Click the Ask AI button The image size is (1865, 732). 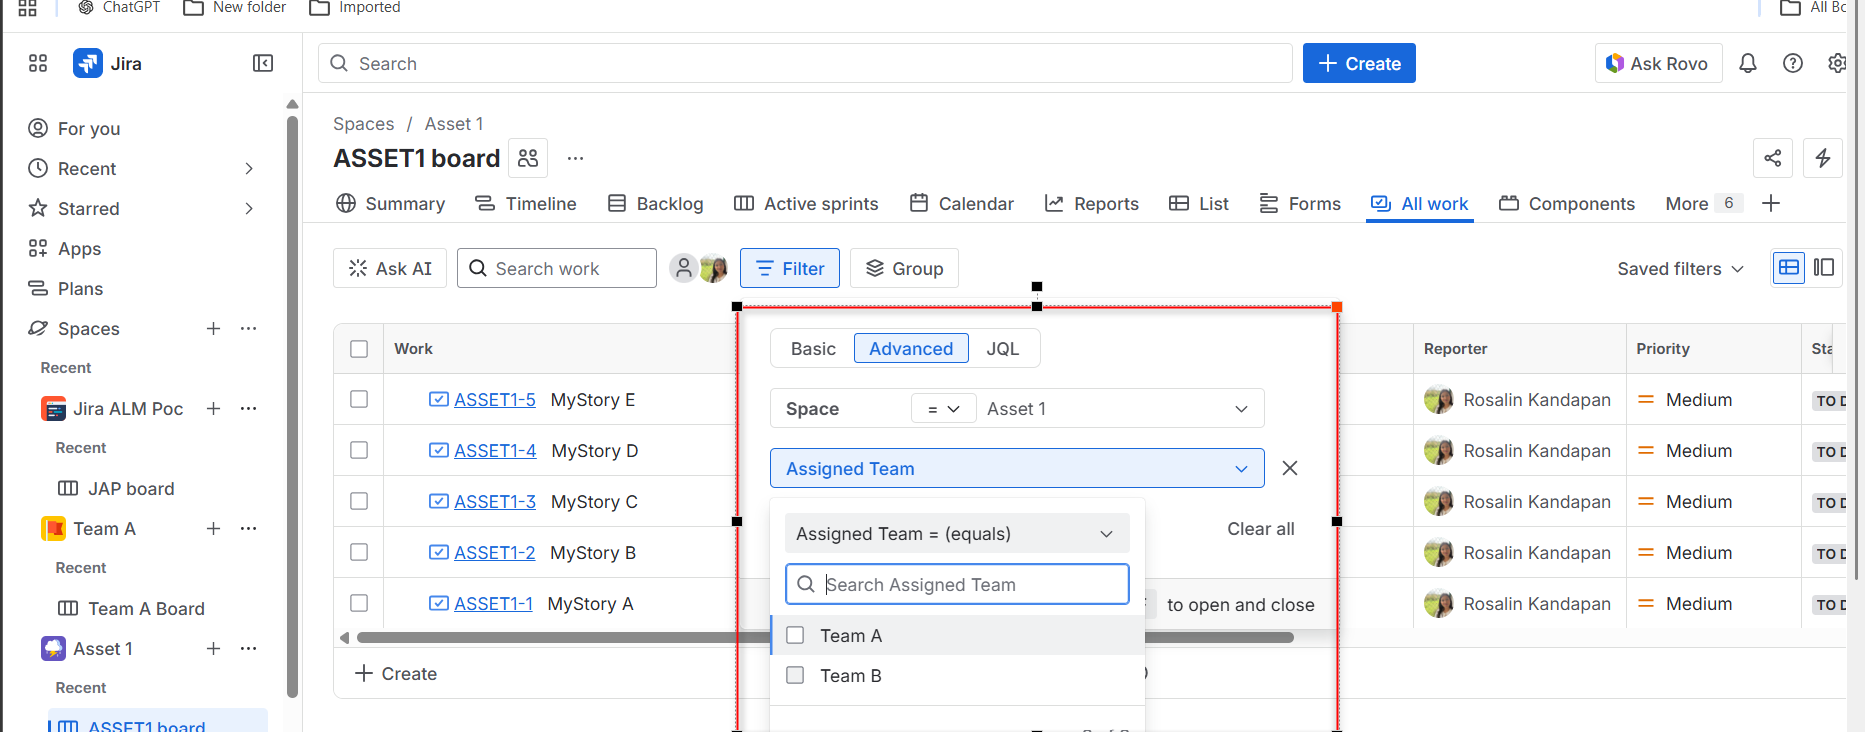click(x=390, y=268)
